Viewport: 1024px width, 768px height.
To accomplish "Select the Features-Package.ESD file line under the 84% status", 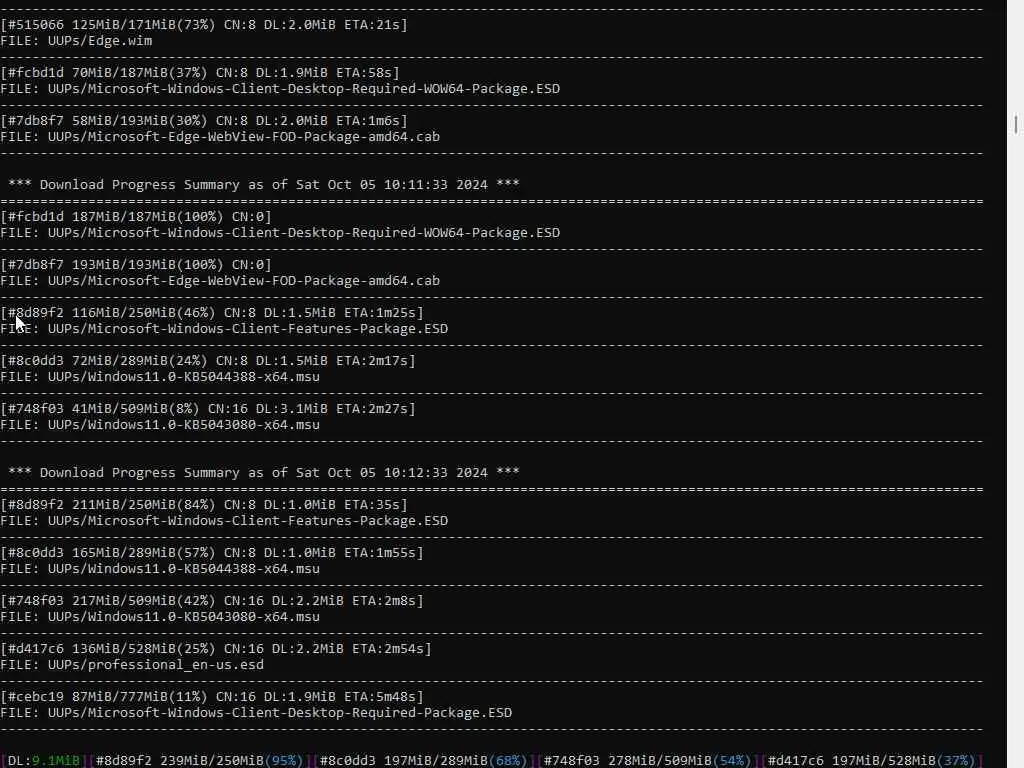I will click(x=224, y=520).
